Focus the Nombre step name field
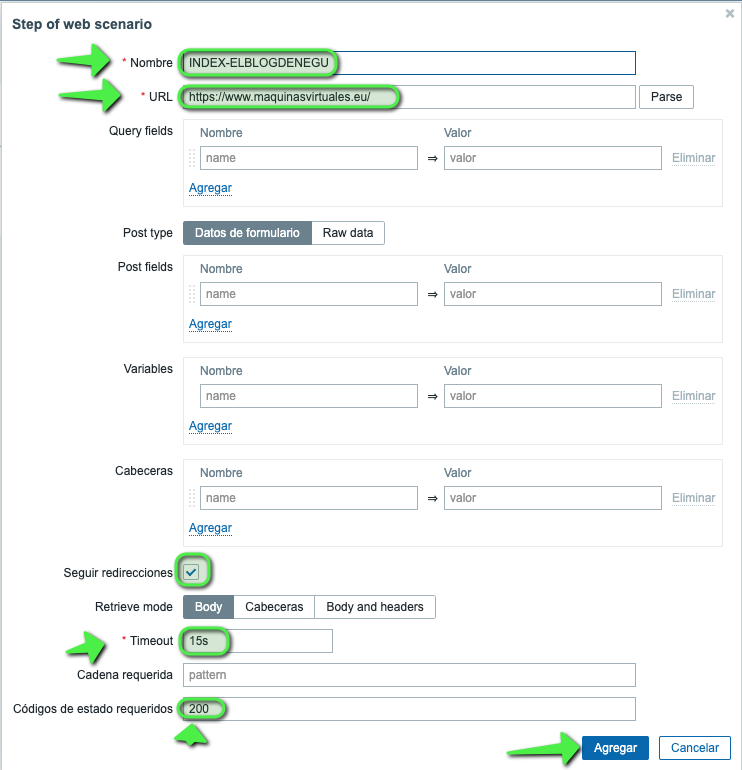 pos(408,63)
